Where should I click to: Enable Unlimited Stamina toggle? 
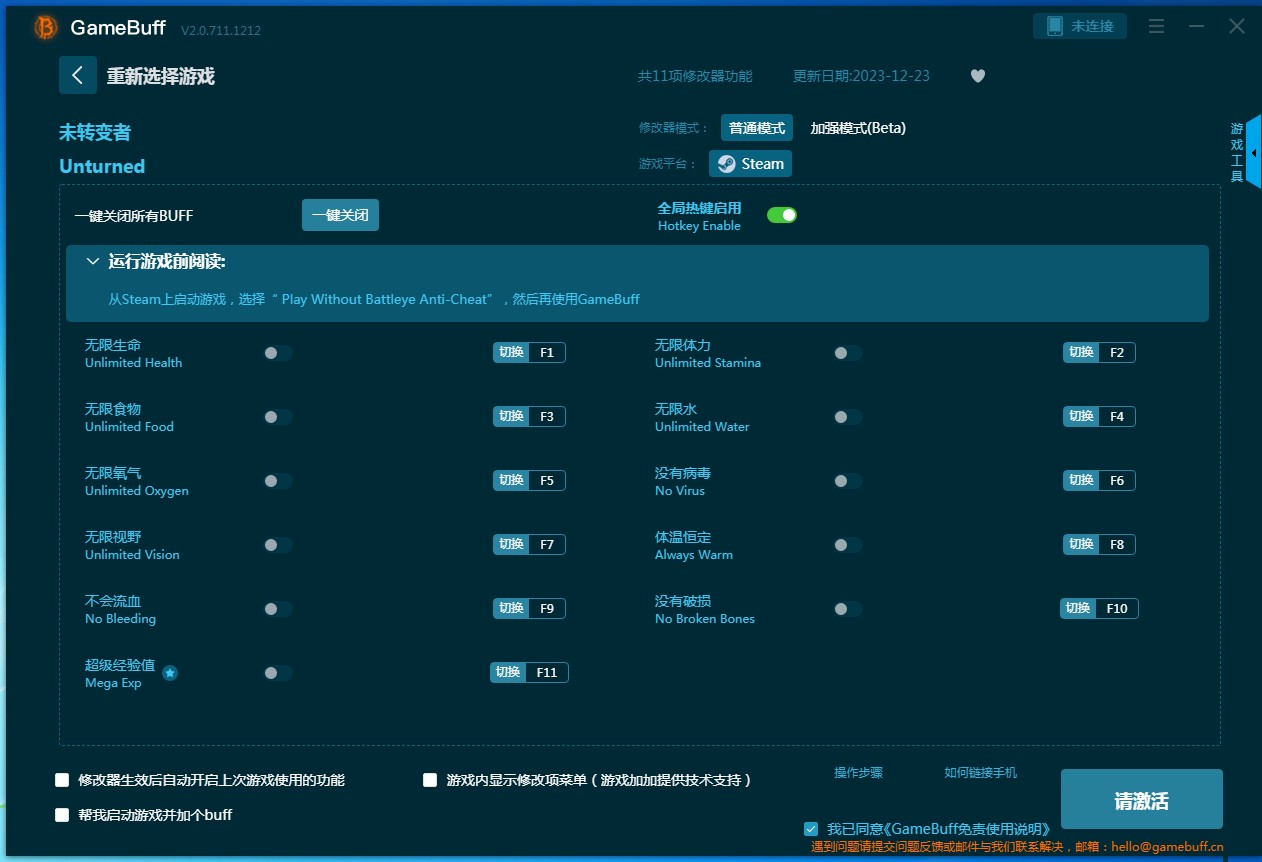pos(848,353)
